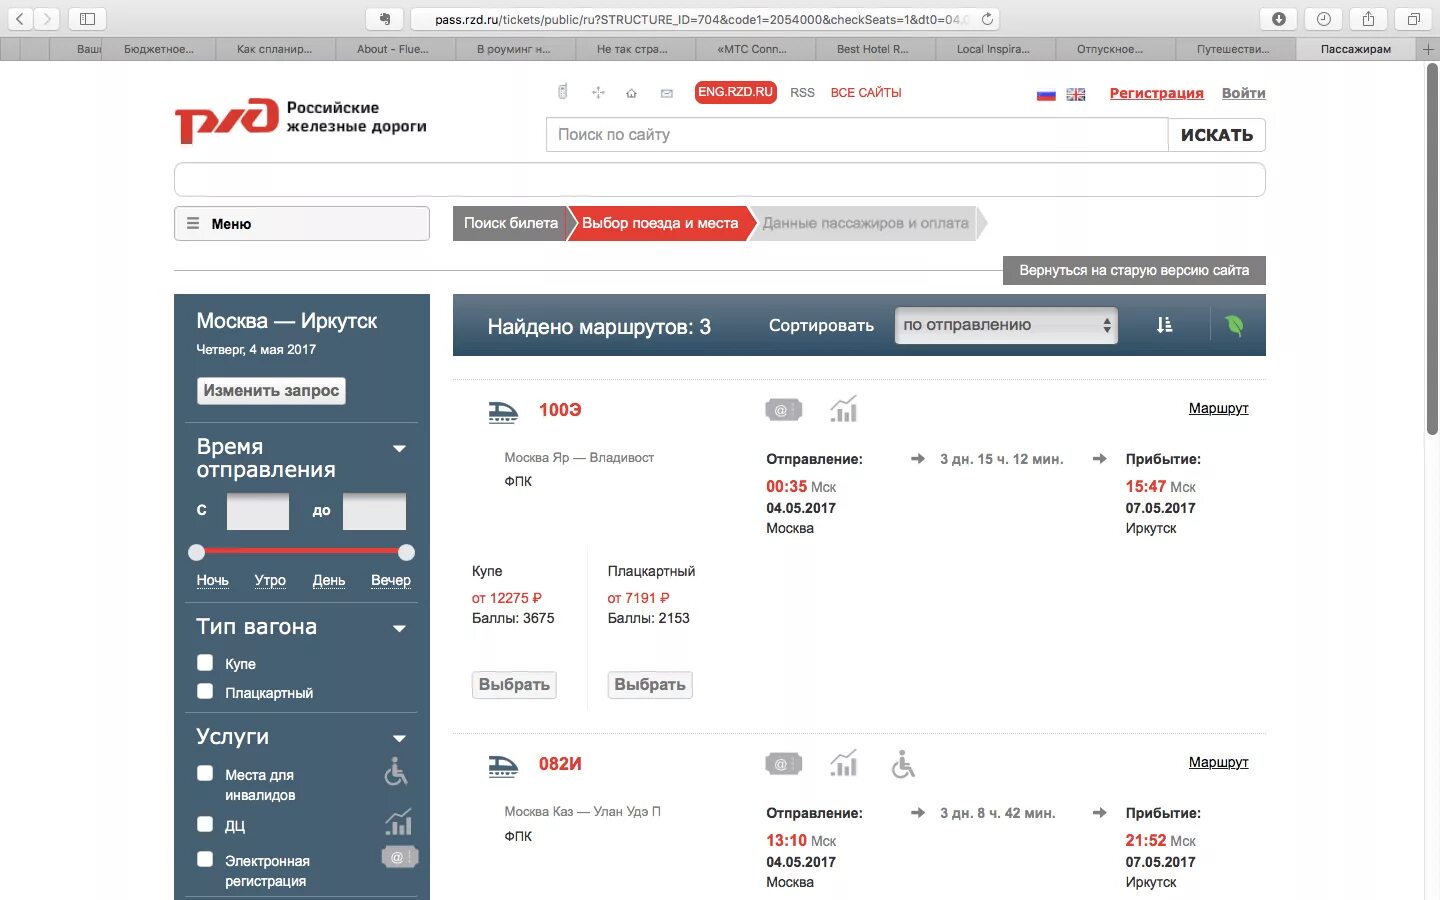Switch to the Best Hotel R tab
This screenshot has width=1440, height=900.
[x=873, y=49]
